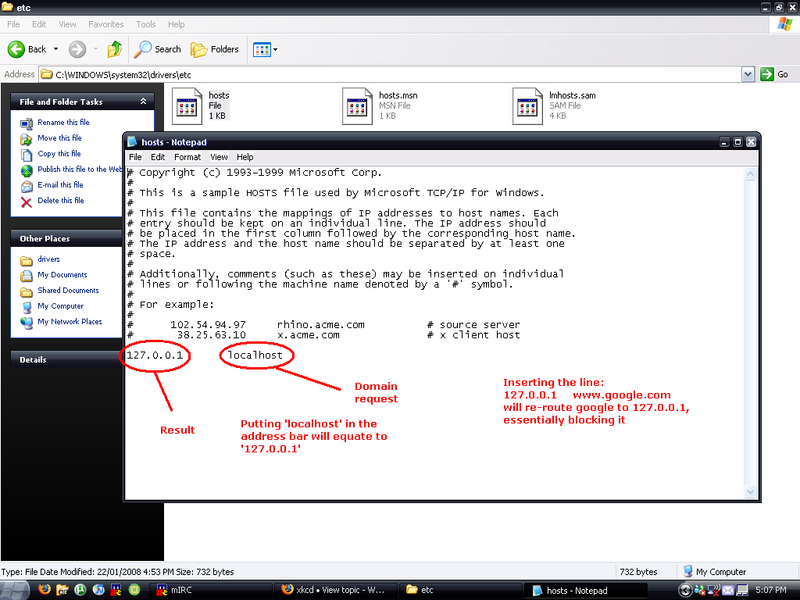Click the localhost entry in Notepad
Image resolution: width=800 pixels, height=600 pixels.
coord(255,355)
